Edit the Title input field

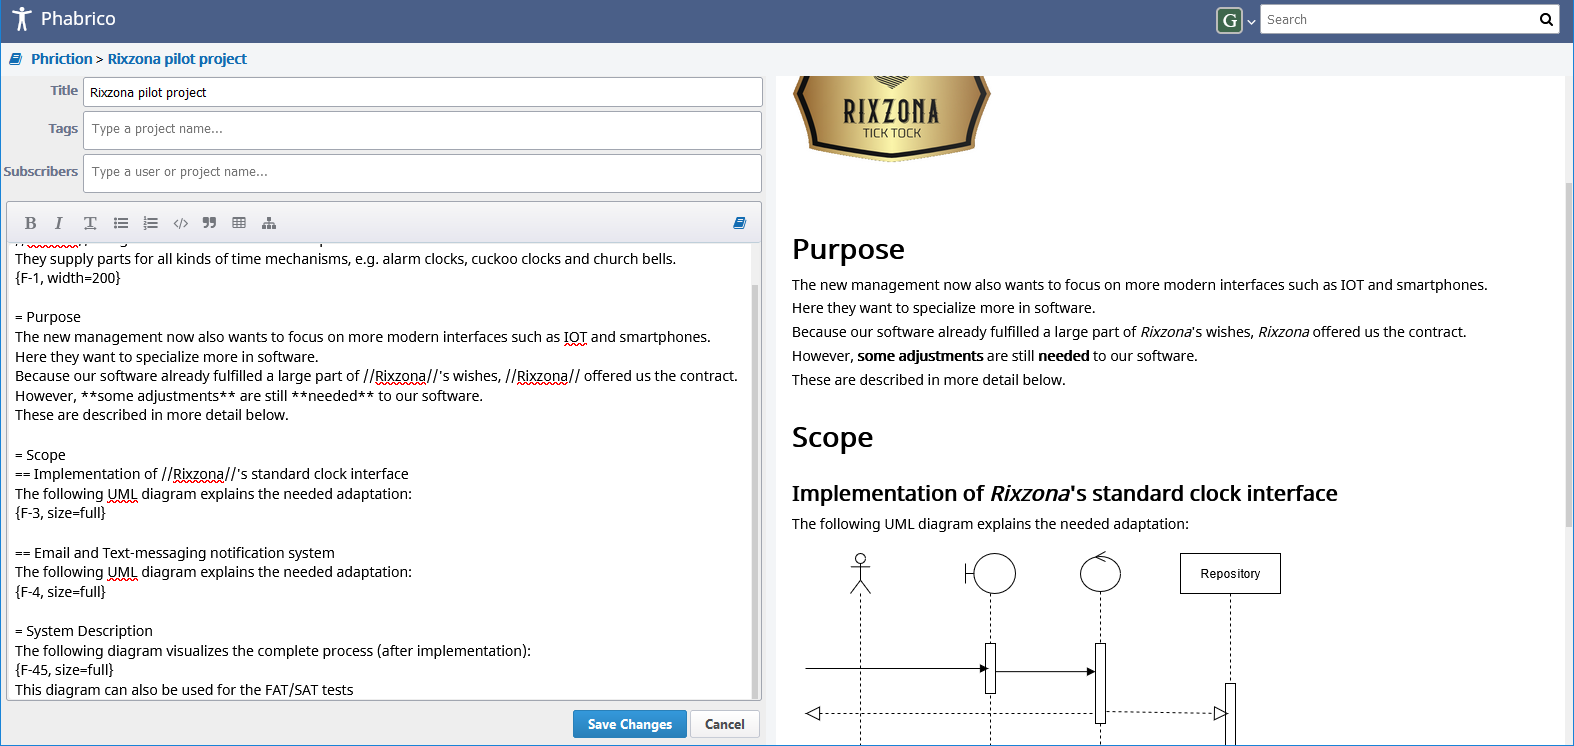(422, 92)
